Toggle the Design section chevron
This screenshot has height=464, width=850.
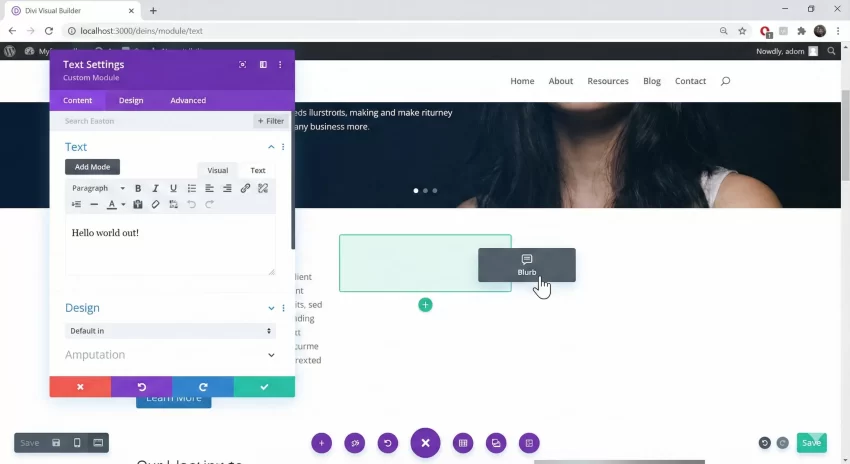271,308
